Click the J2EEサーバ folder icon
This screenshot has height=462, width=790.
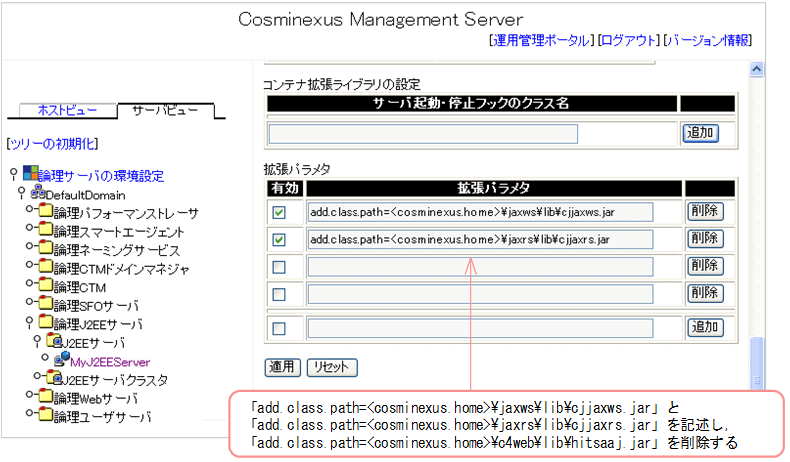(x=54, y=341)
